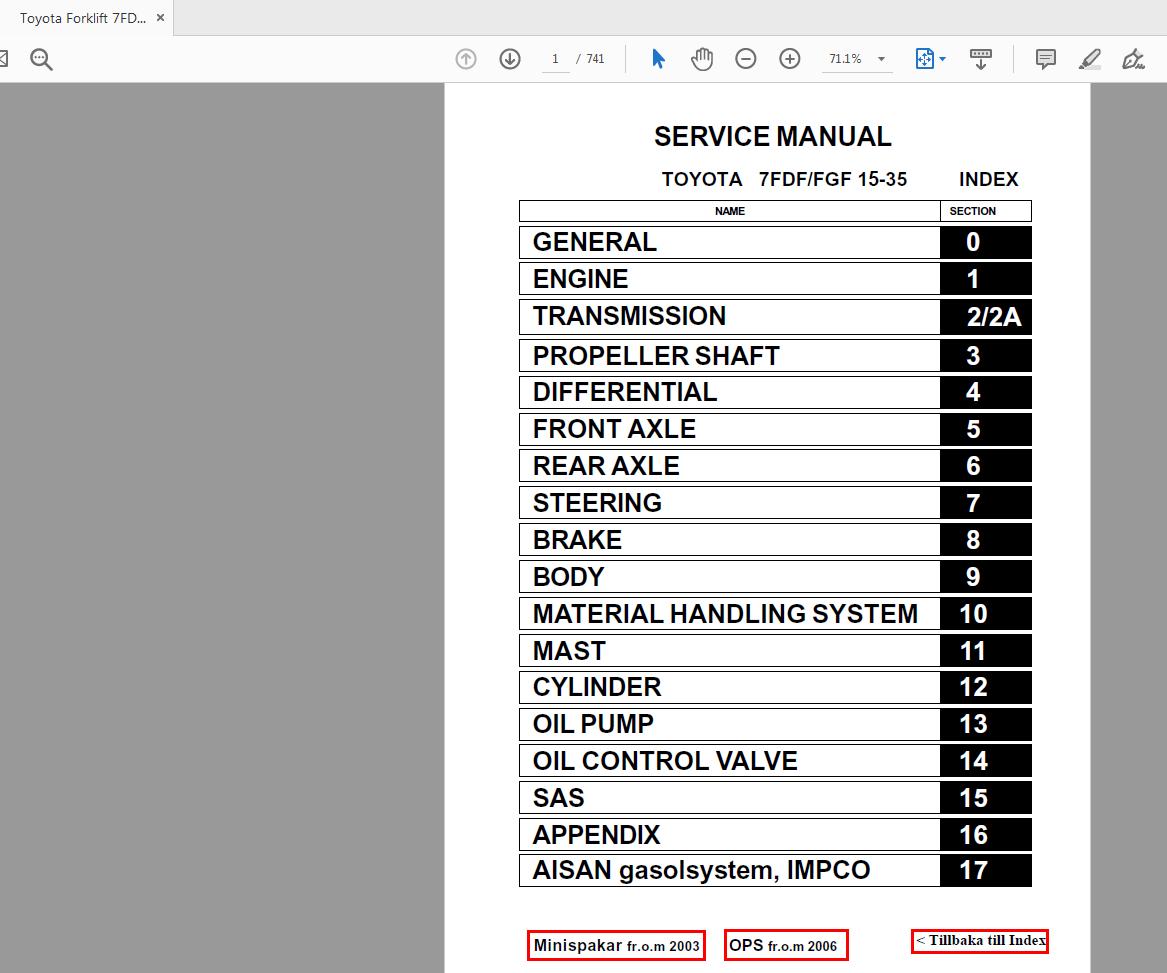Open the PROPELLER SHAFT section

(x=729, y=356)
